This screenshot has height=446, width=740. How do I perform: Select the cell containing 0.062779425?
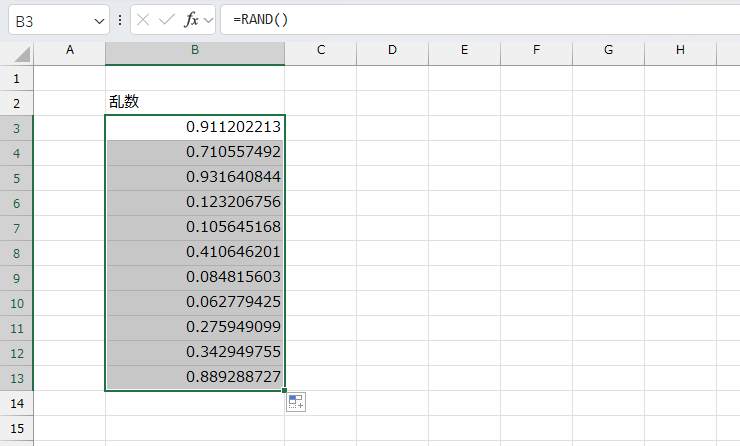pyautogui.click(x=194, y=302)
